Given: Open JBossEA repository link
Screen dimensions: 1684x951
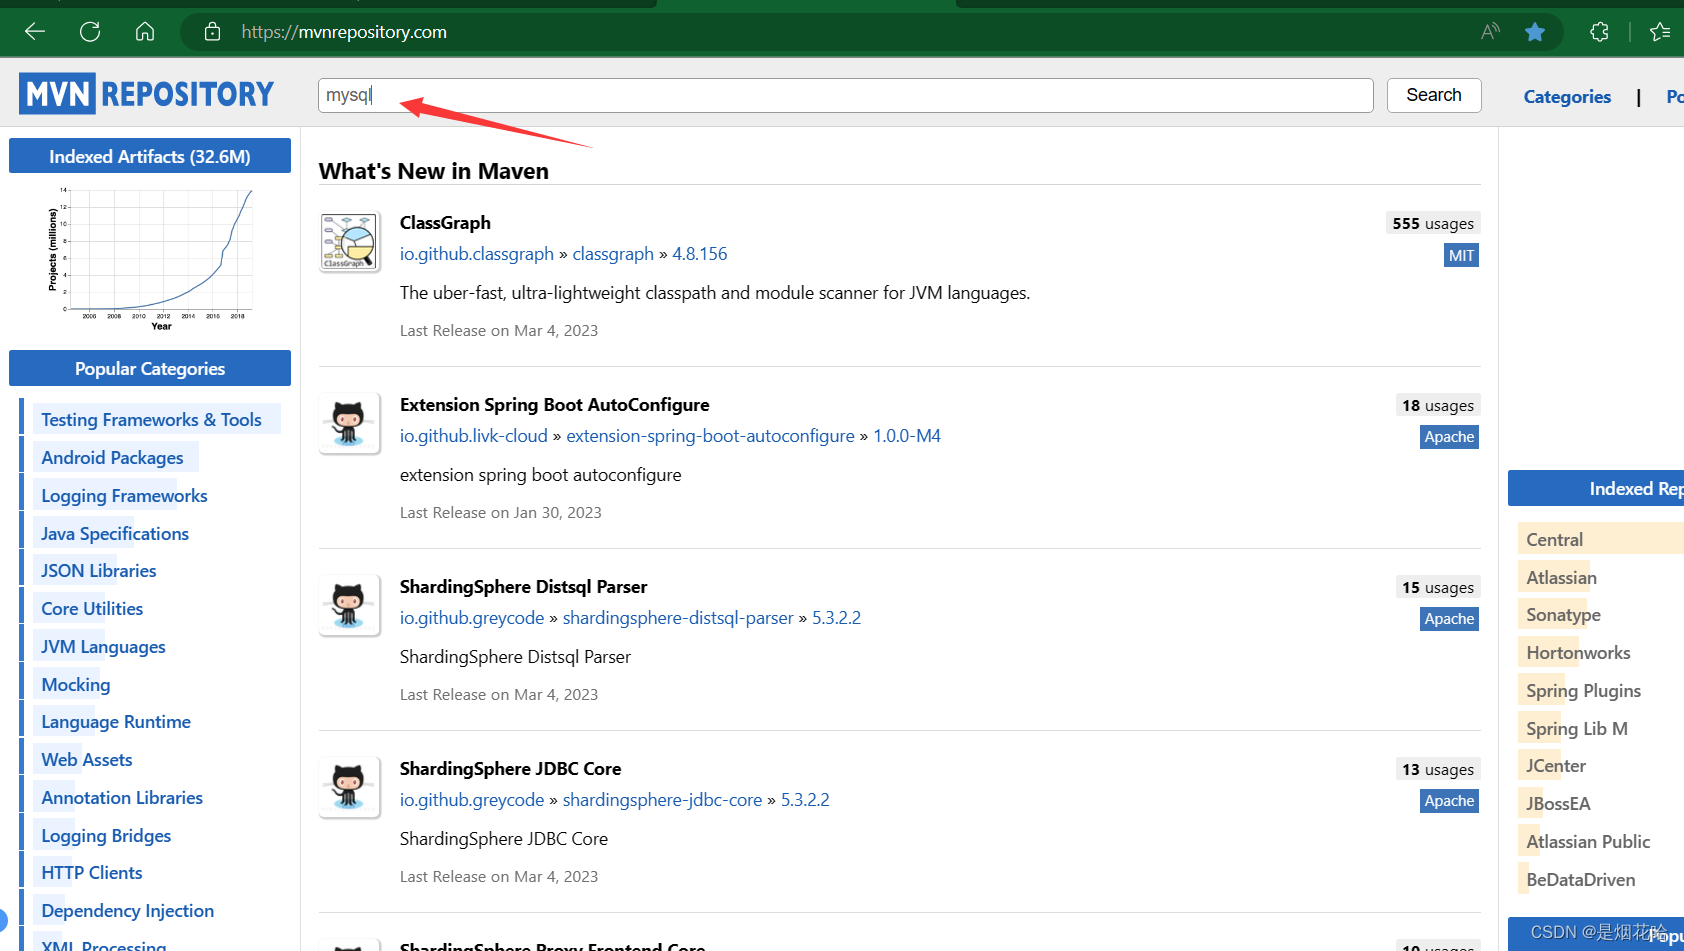Looking at the screenshot, I should click(x=1558, y=804).
